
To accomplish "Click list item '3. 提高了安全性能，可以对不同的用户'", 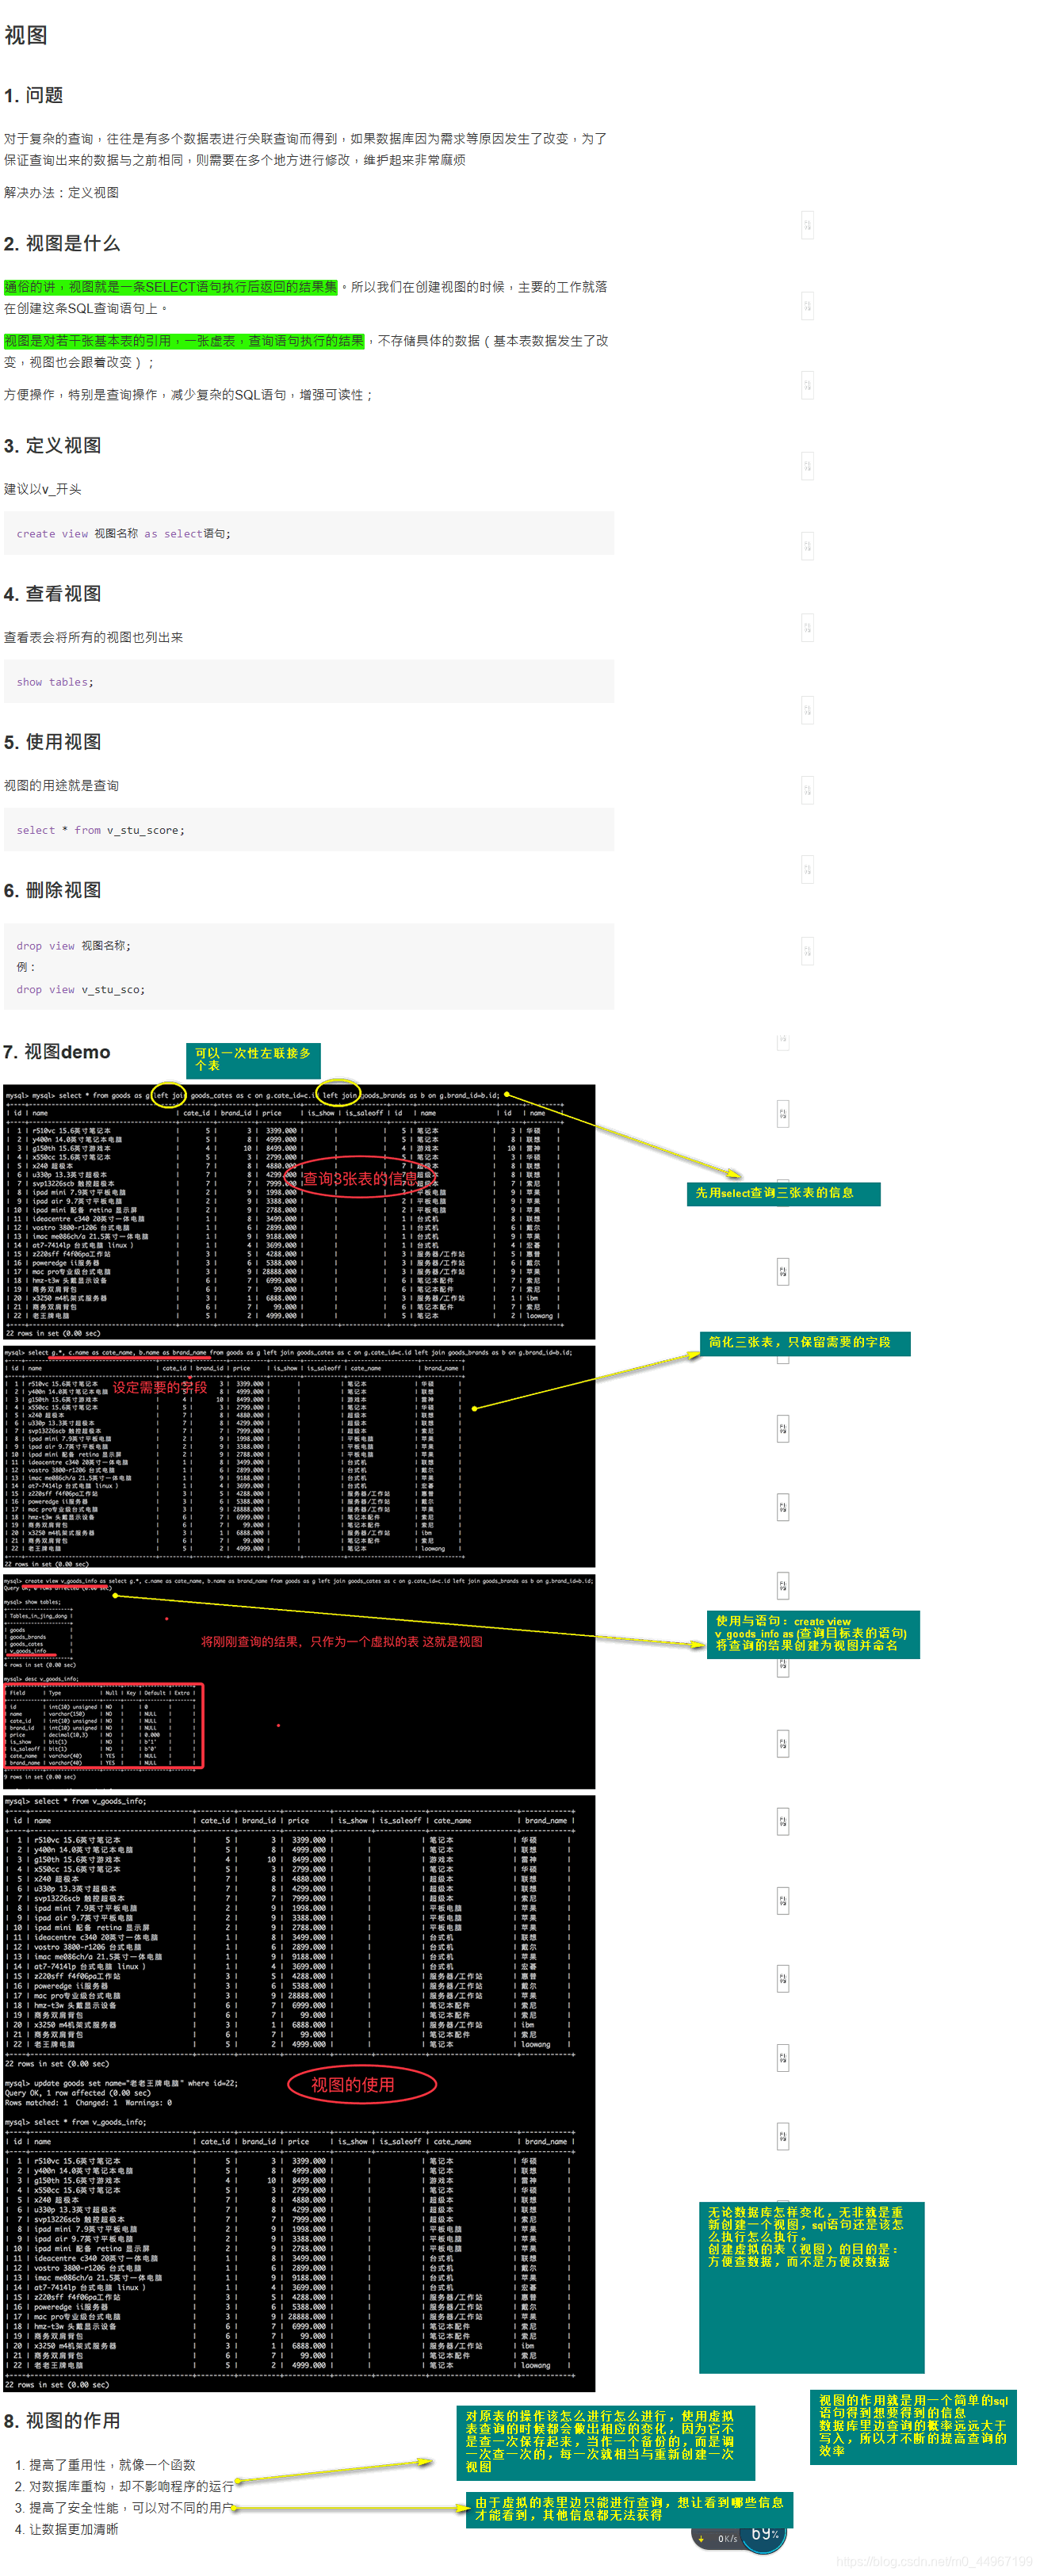I will [124, 2507].
